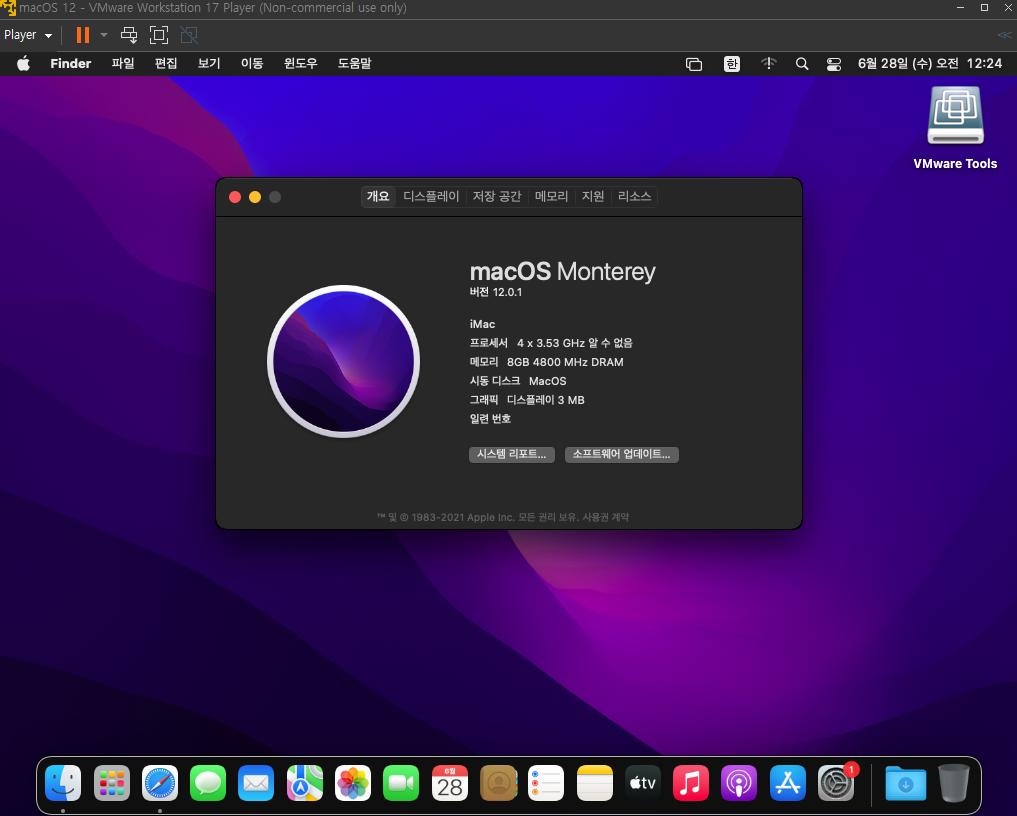Screen dimensions: 1017x816
Task: Toggle the Korean input source indicator
Action: click(x=732, y=64)
